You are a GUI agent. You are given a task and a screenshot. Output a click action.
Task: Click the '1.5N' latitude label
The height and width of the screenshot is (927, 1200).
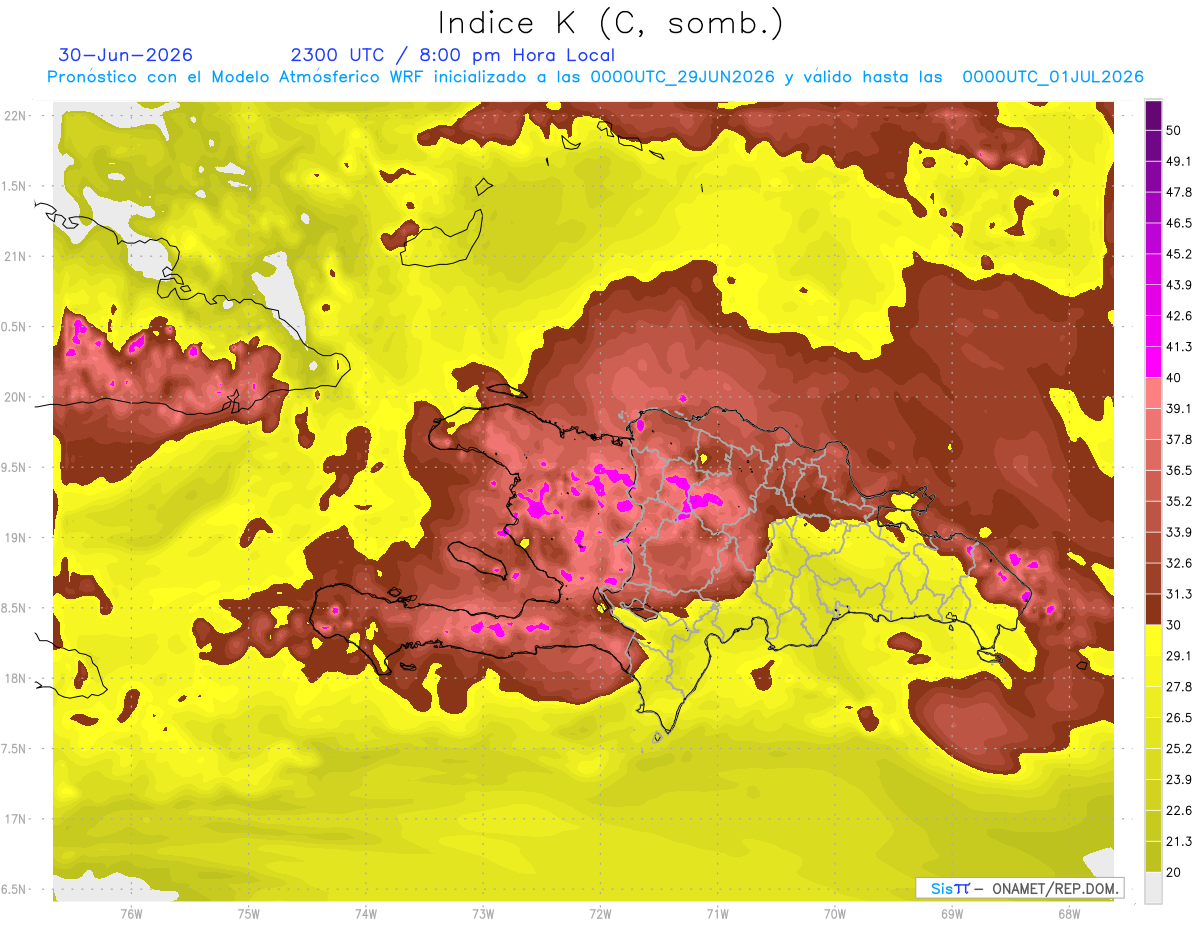(14, 186)
